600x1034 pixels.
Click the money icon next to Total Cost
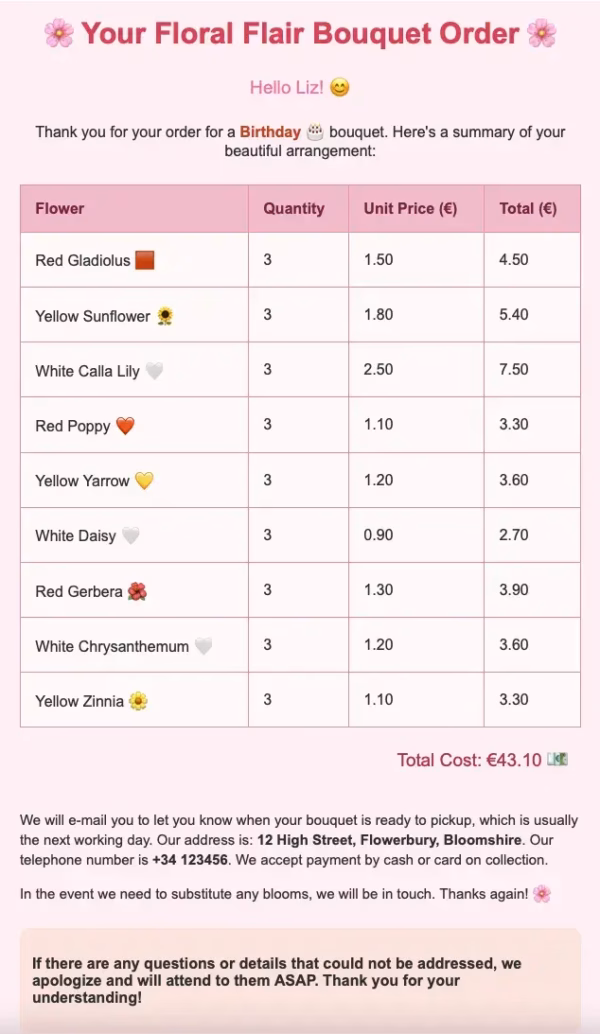point(557,760)
